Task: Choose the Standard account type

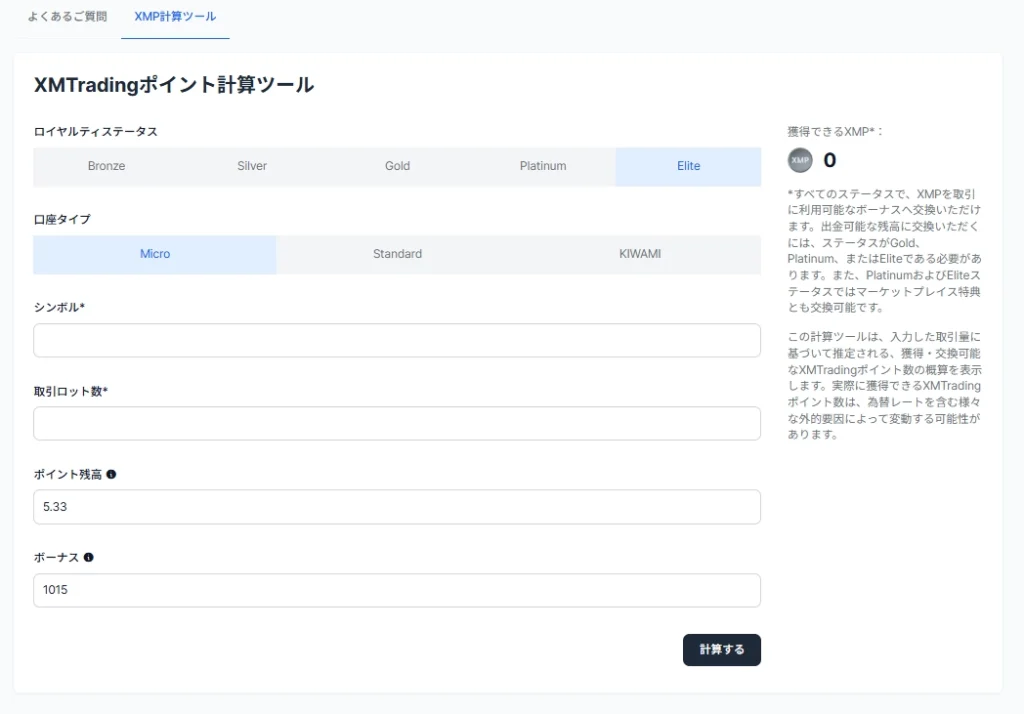Action: tap(397, 254)
